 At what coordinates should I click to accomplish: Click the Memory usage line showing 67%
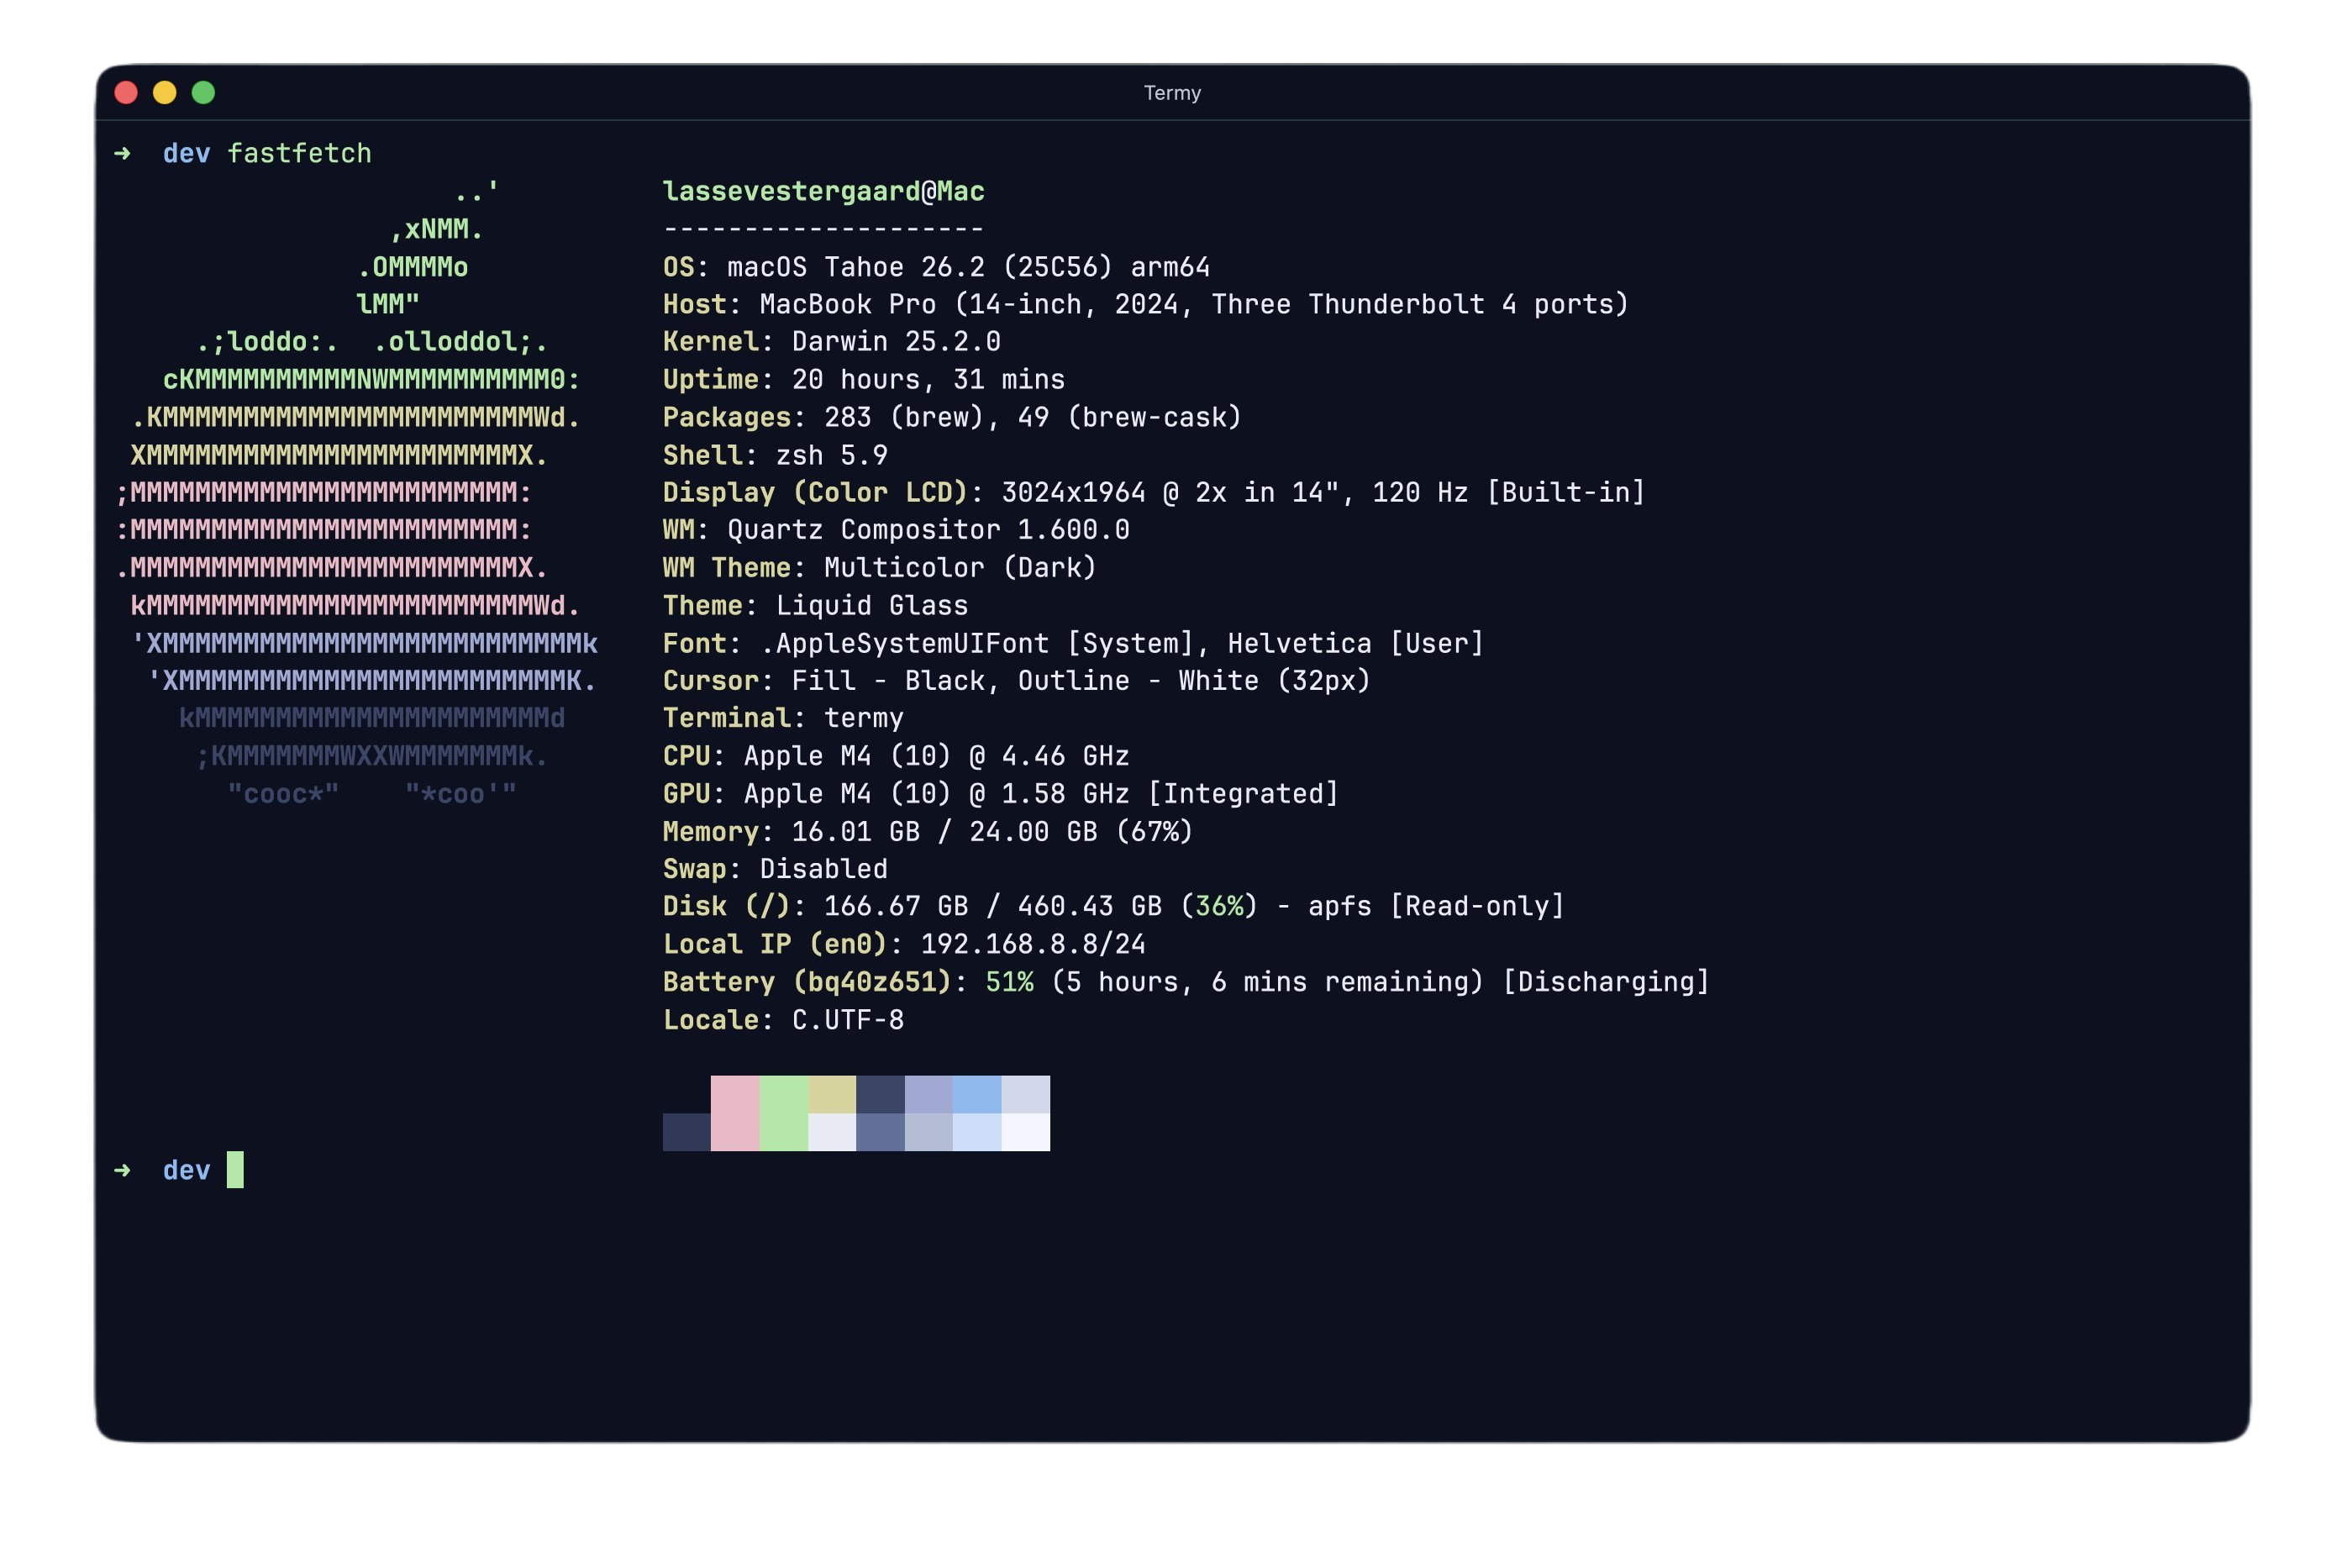pos(927,830)
